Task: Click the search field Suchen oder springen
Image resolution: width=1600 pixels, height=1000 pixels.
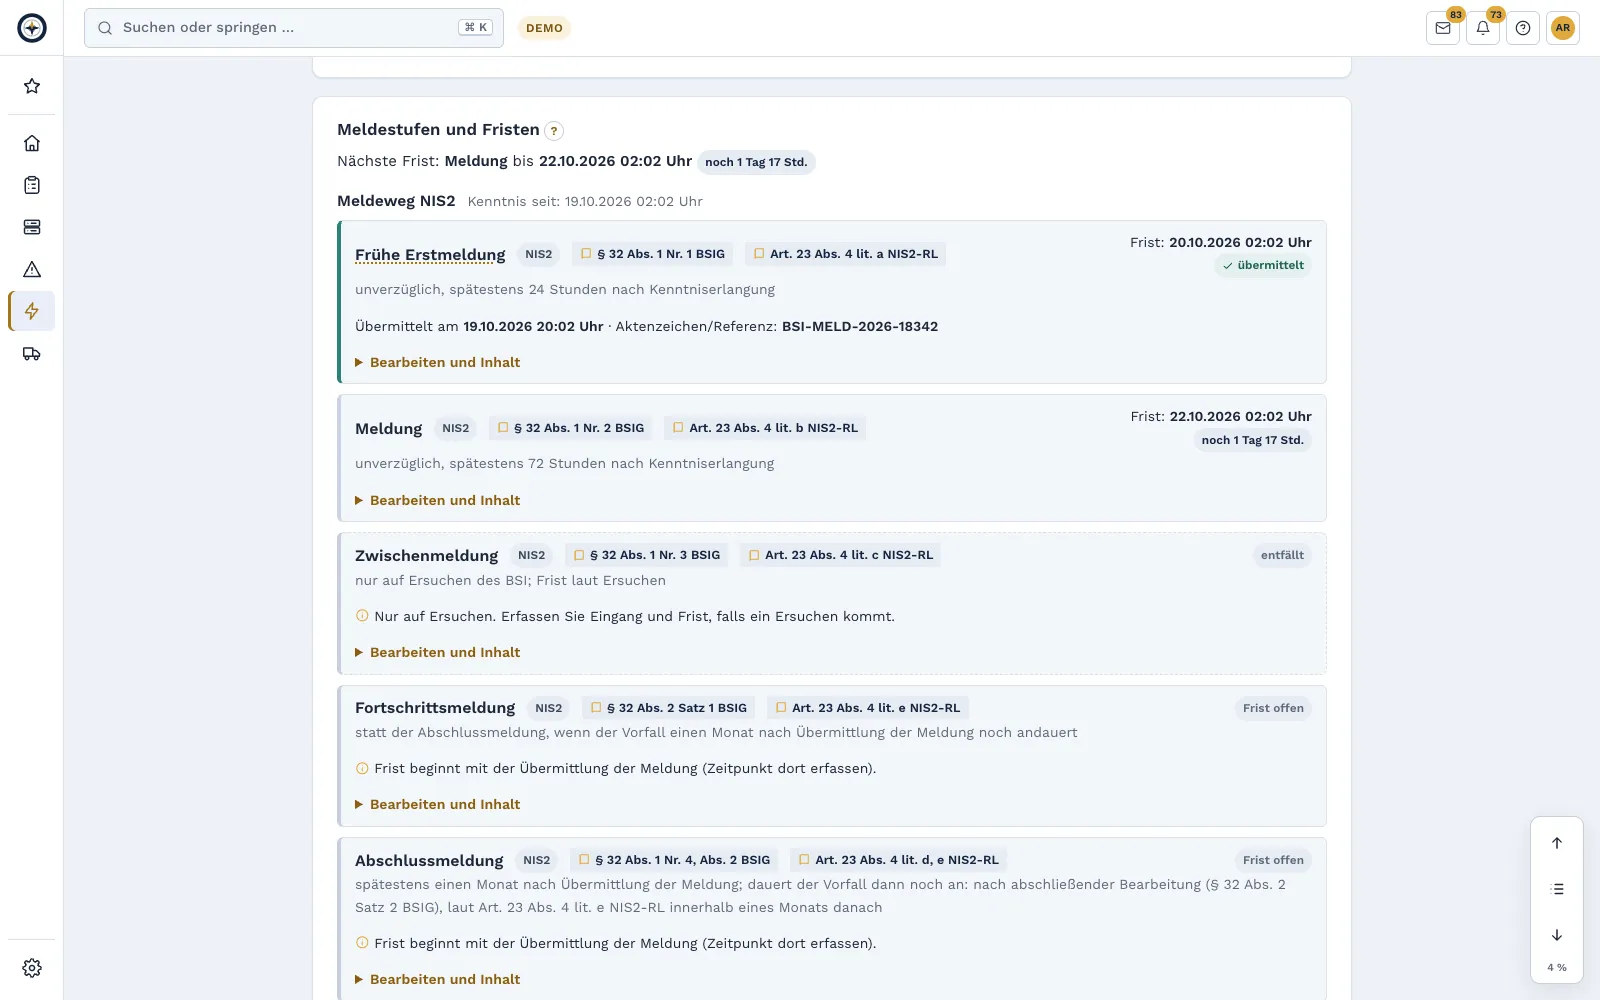Action: tap(294, 28)
